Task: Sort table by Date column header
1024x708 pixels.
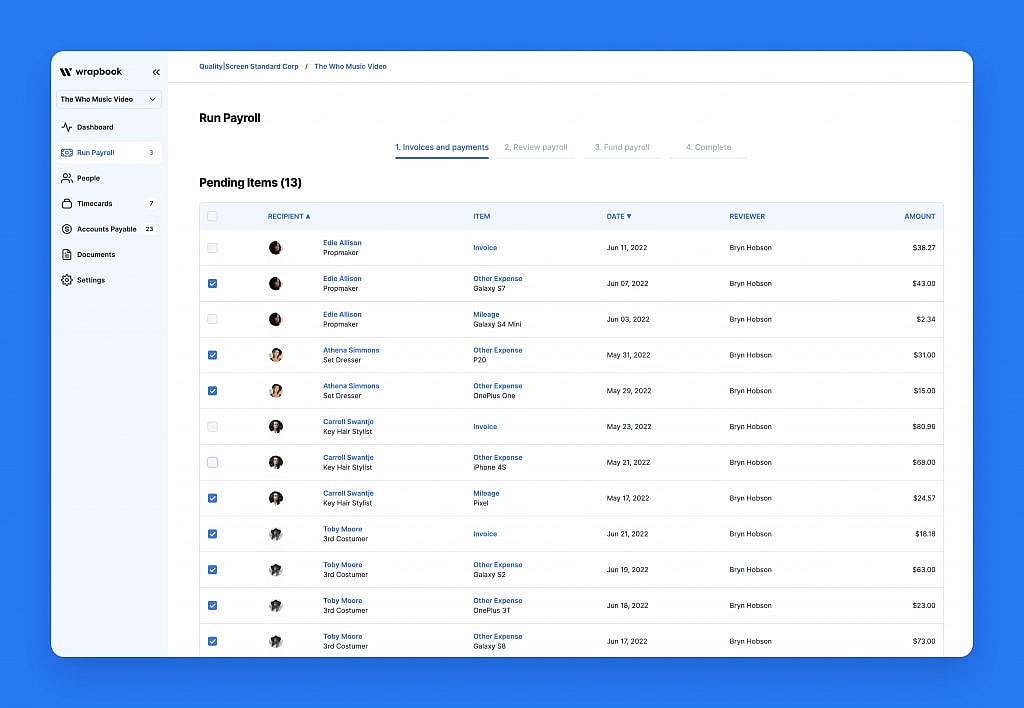Action: tap(618, 216)
